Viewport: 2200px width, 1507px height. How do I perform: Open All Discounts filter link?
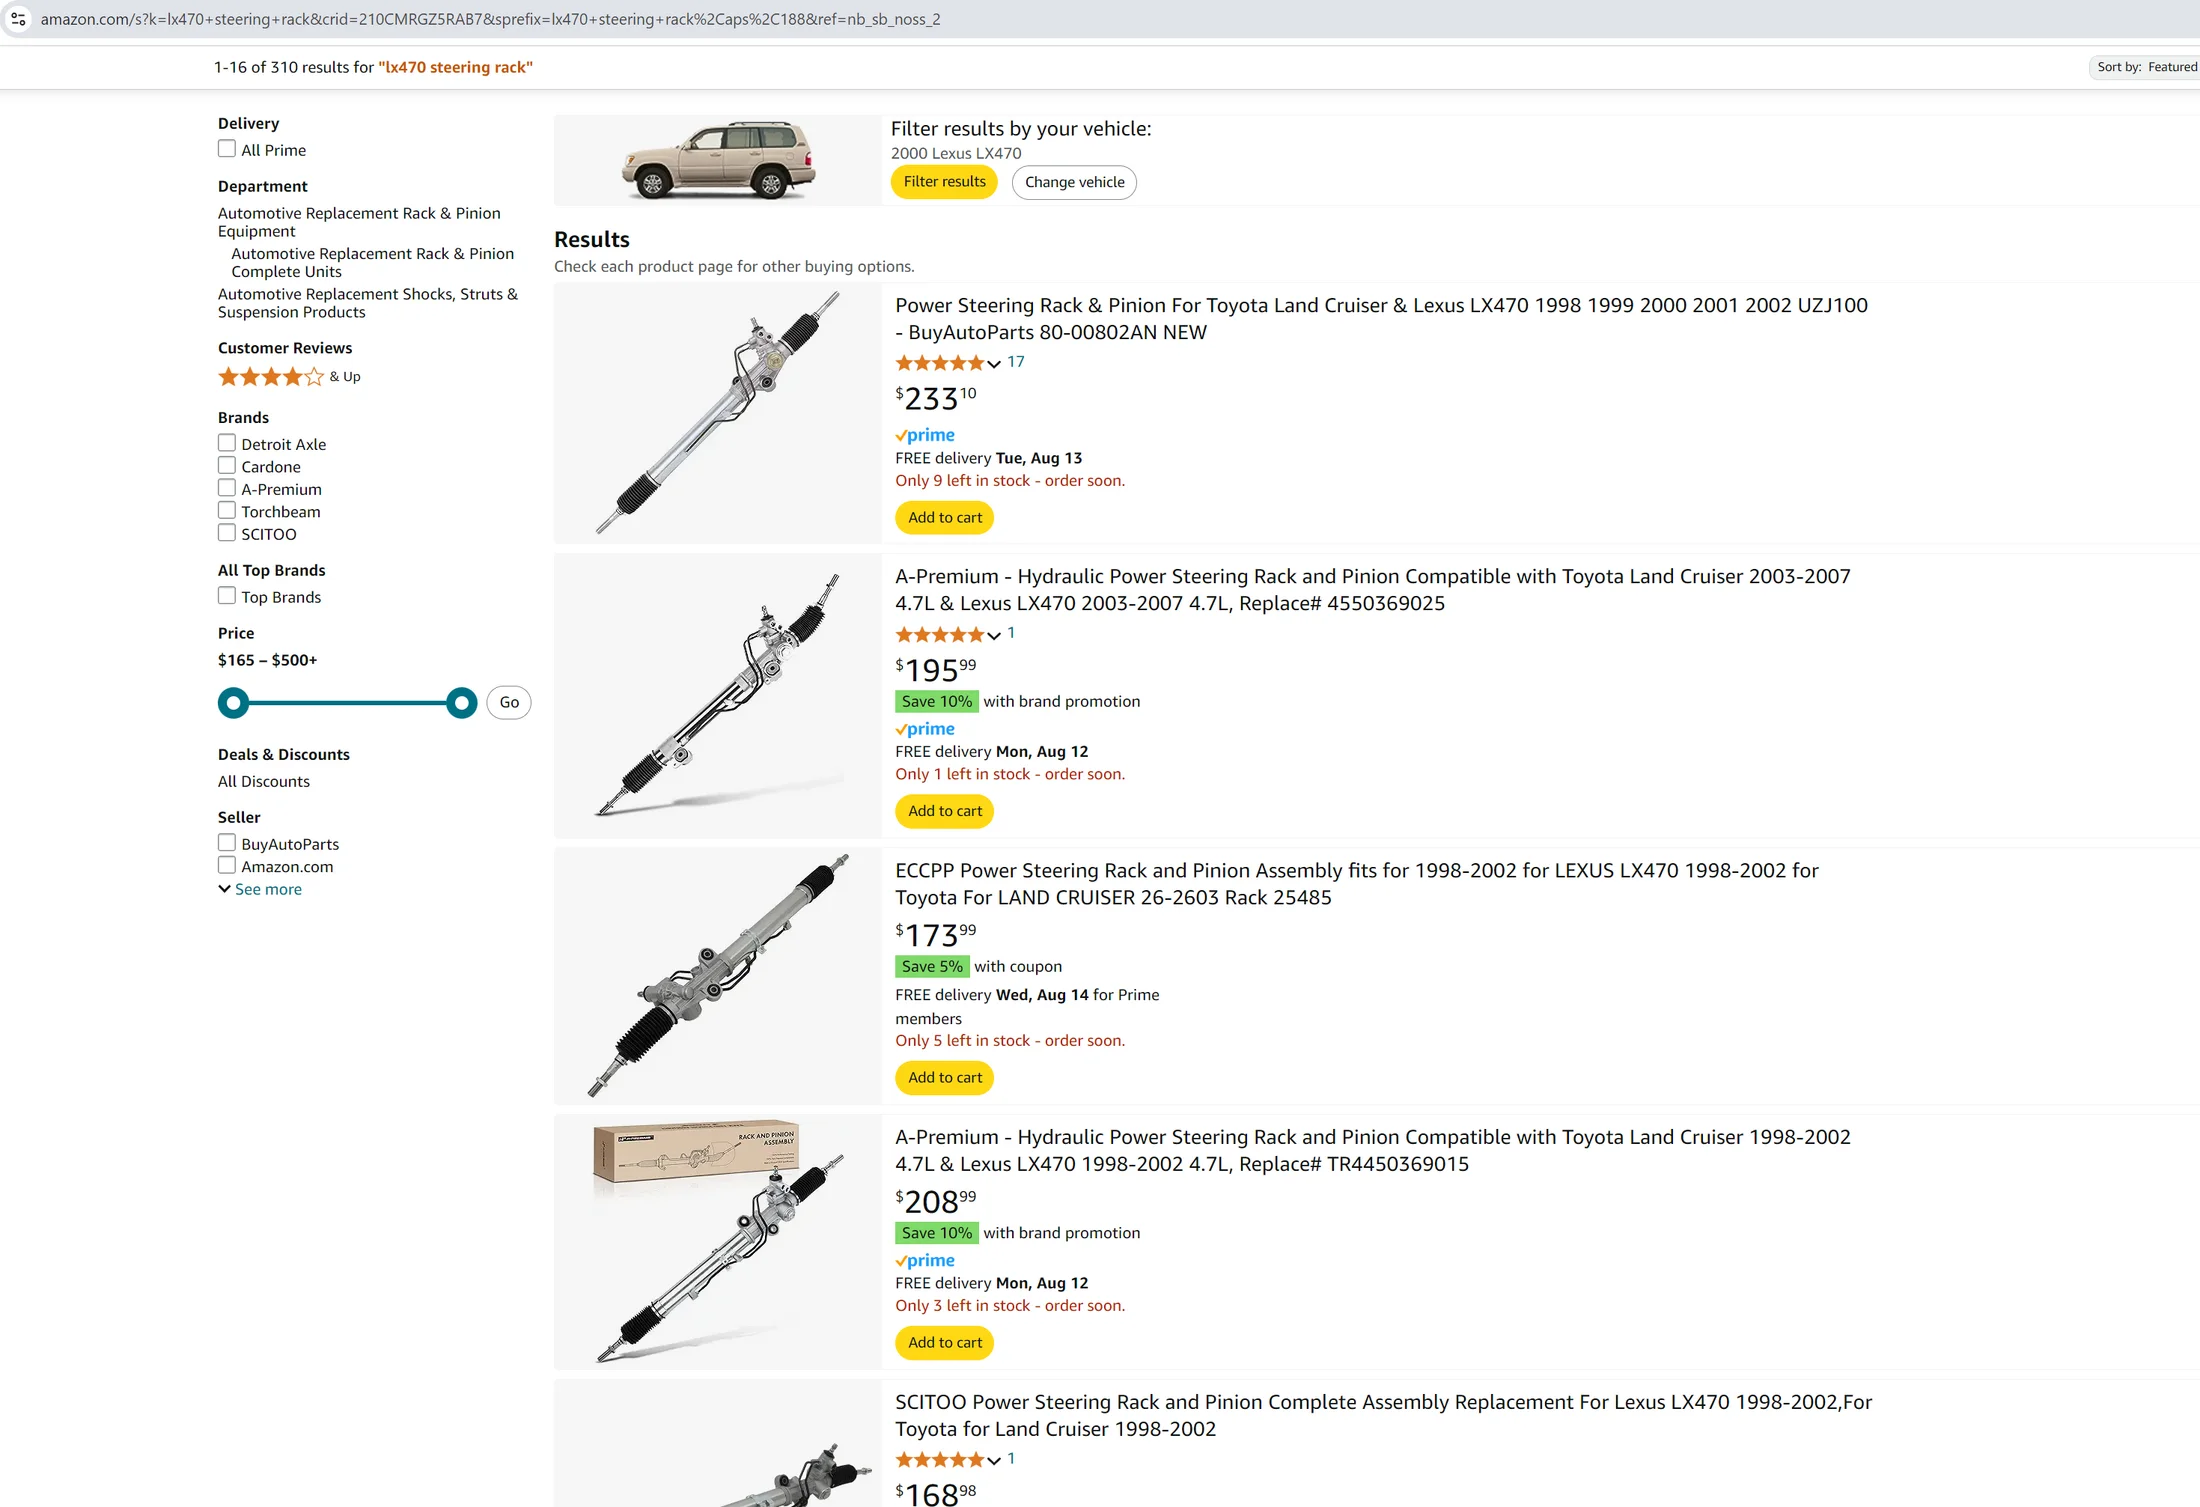tap(264, 781)
